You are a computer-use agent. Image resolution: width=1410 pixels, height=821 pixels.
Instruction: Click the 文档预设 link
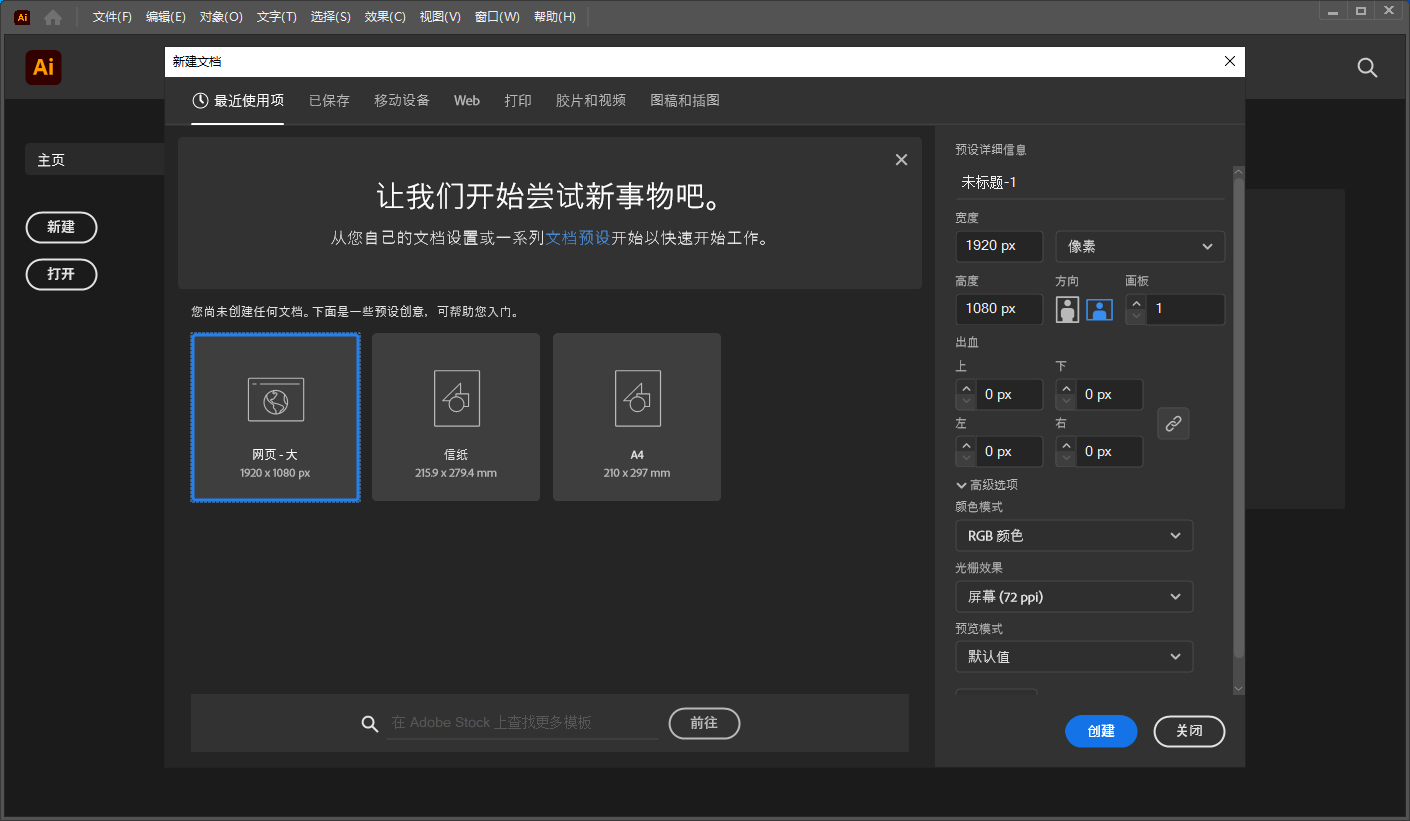tap(577, 239)
